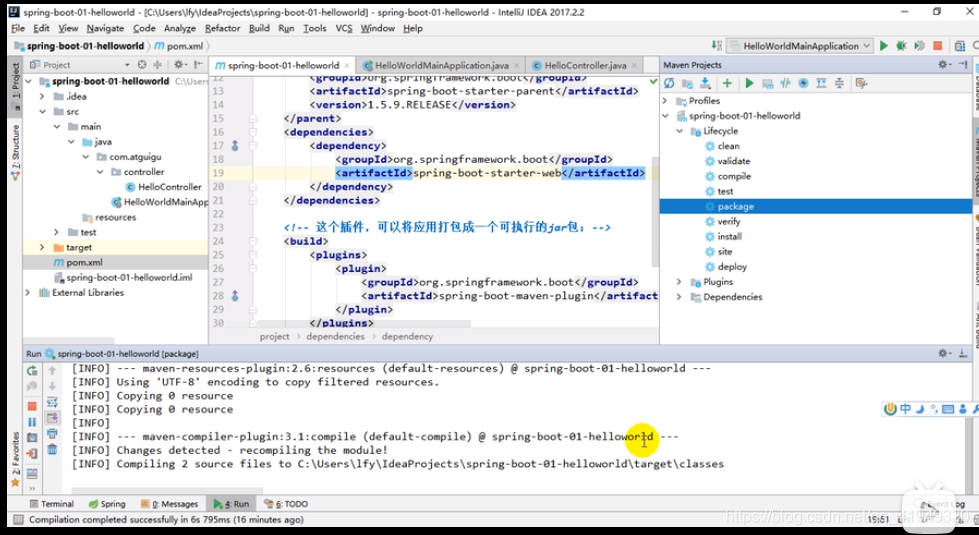Add a Maven project with plus icon
Image resolution: width=979 pixels, height=535 pixels.
pyautogui.click(x=727, y=83)
